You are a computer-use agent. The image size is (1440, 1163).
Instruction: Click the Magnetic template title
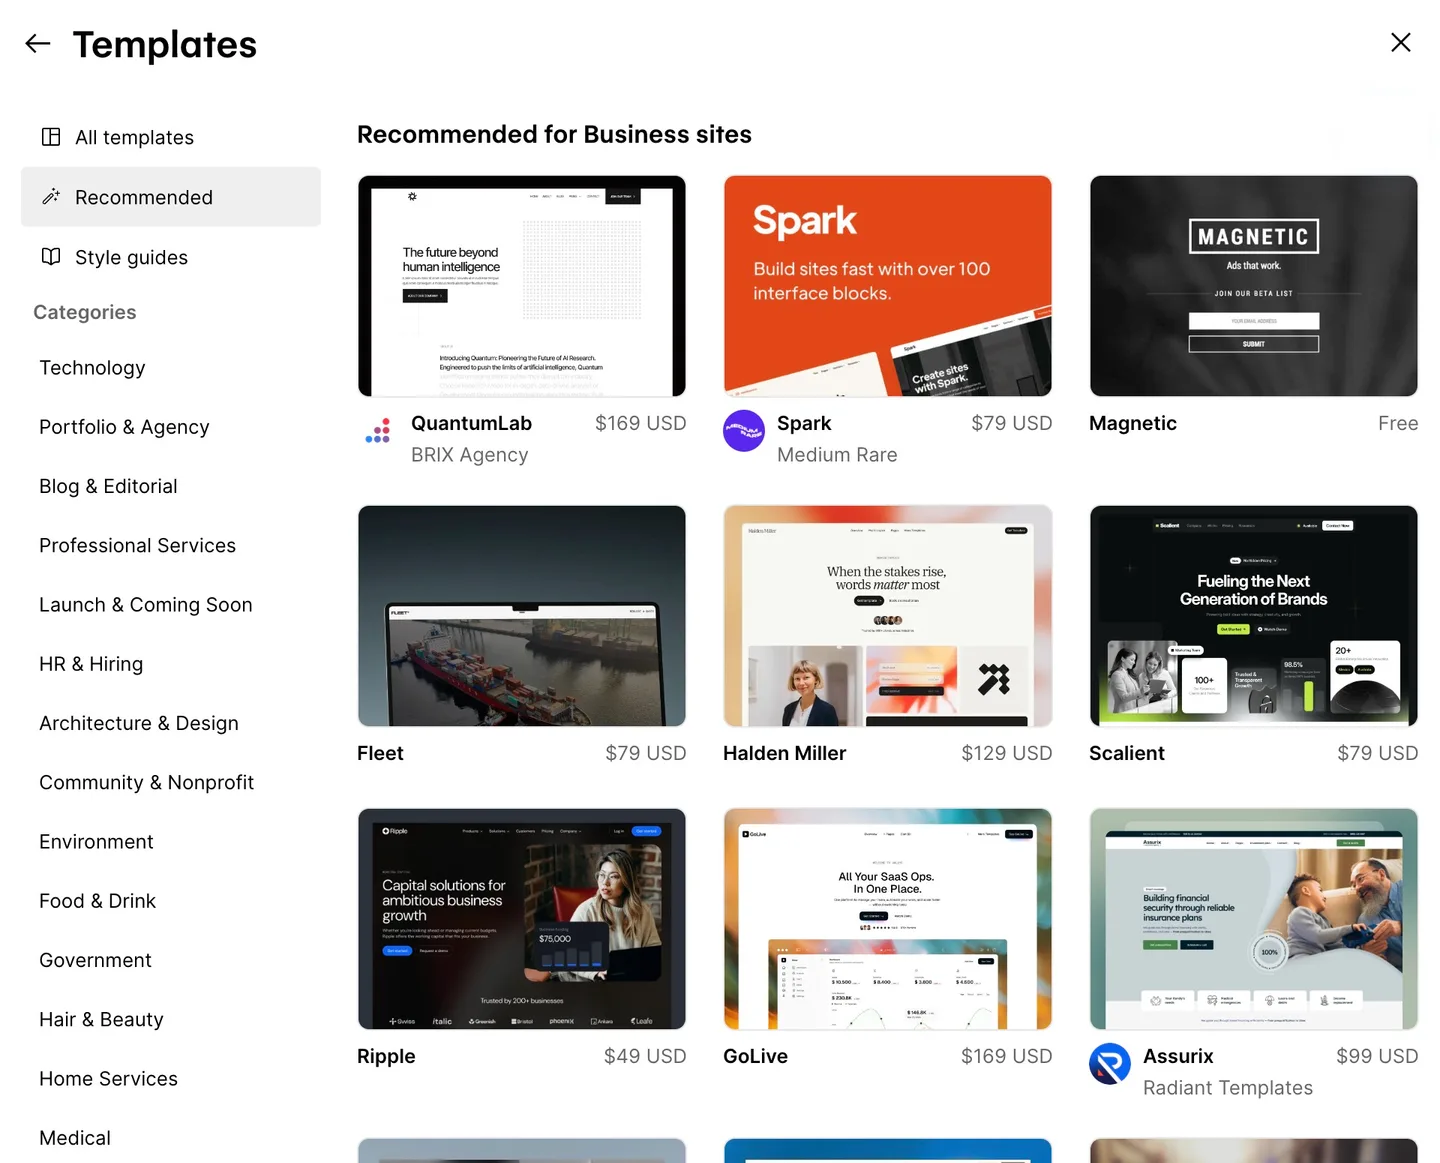pyautogui.click(x=1133, y=423)
